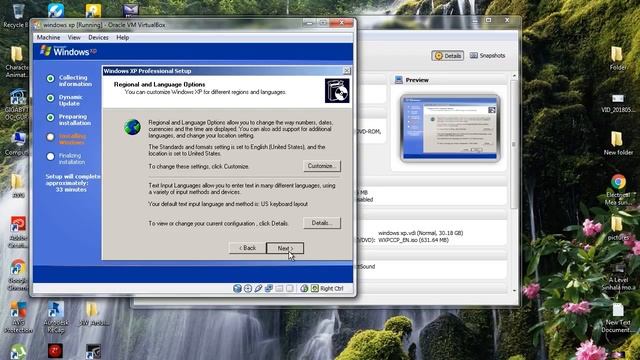Click the setup CD icon in the dialog header
This screenshot has height=360, width=640.
337,91
